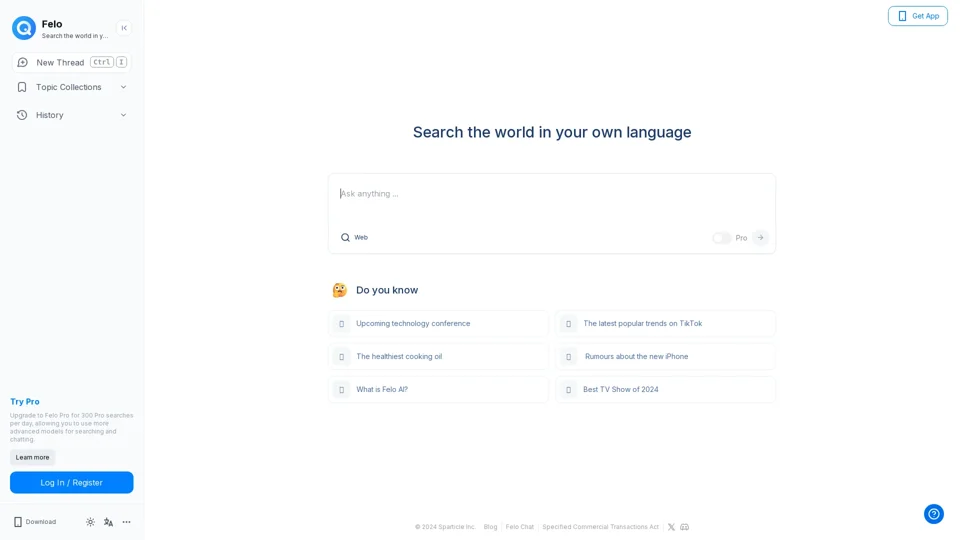
Task: Click icon beside 'Upcoming technology conference'
Action: [x=342, y=324]
